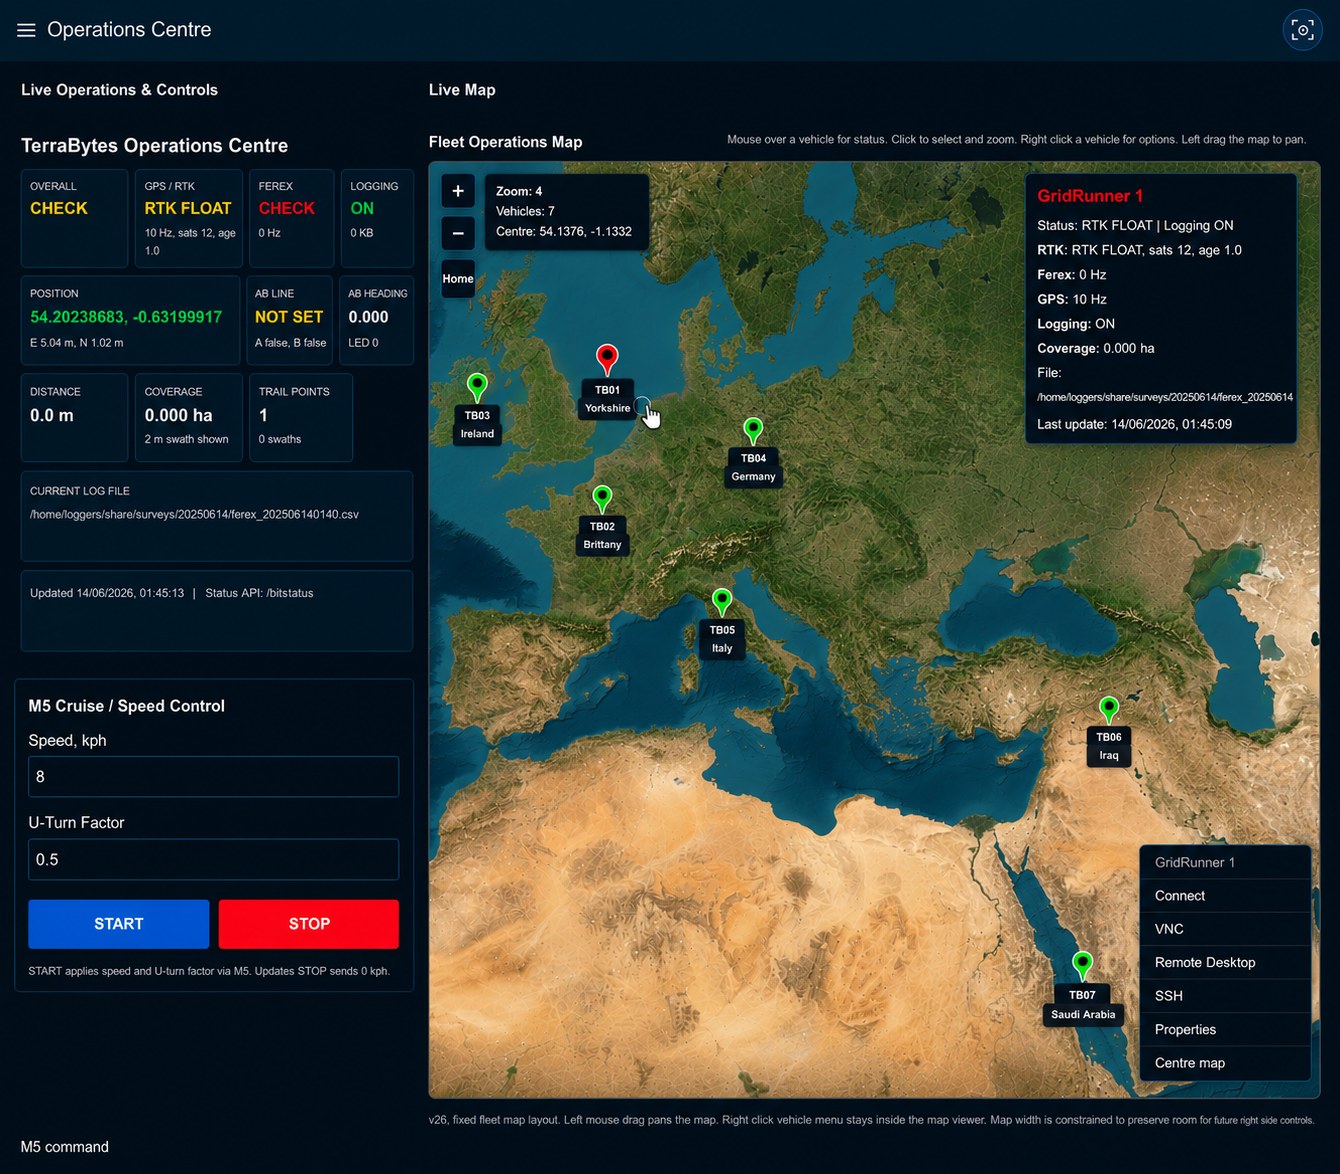
Task: Click the screenshot capture icon in header
Action: pos(1302,30)
